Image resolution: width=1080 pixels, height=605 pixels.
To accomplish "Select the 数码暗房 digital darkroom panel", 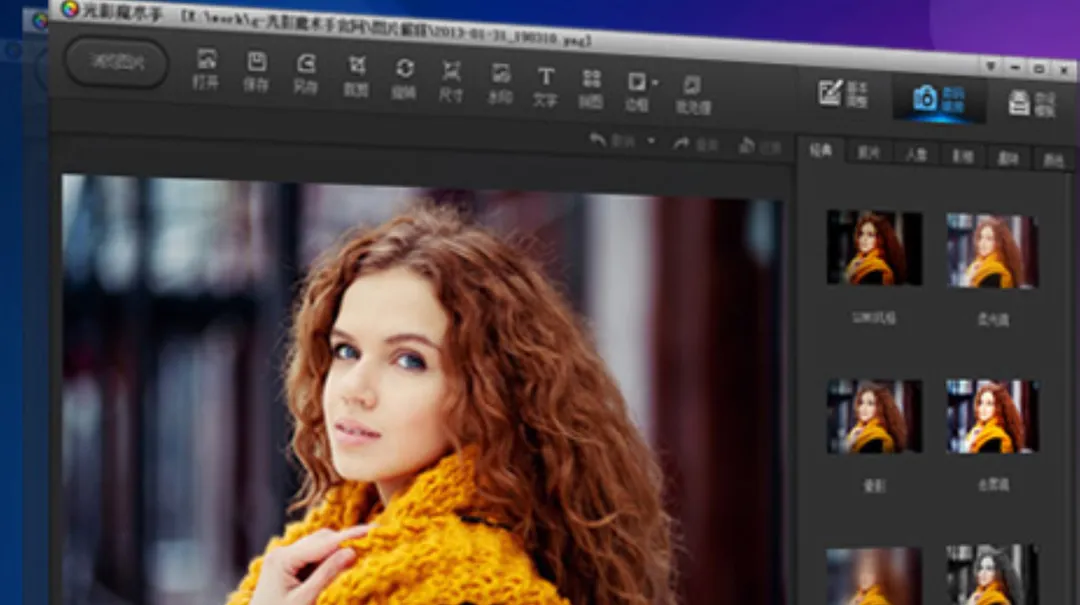I will click(x=939, y=99).
